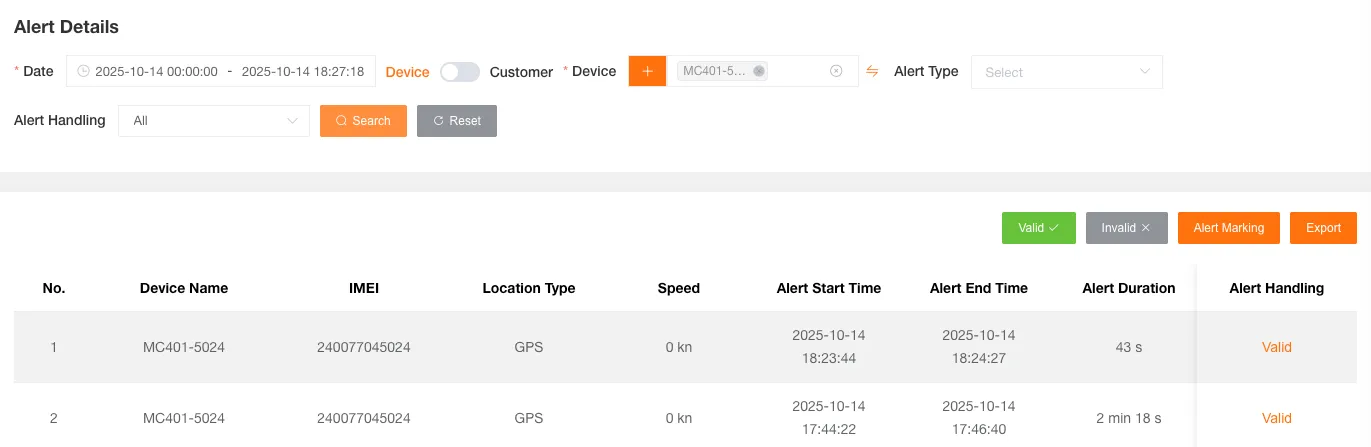Open the Alert Type dropdown
Screen dimensions: 1371x447
pyautogui.click(x=1066, y=72)
